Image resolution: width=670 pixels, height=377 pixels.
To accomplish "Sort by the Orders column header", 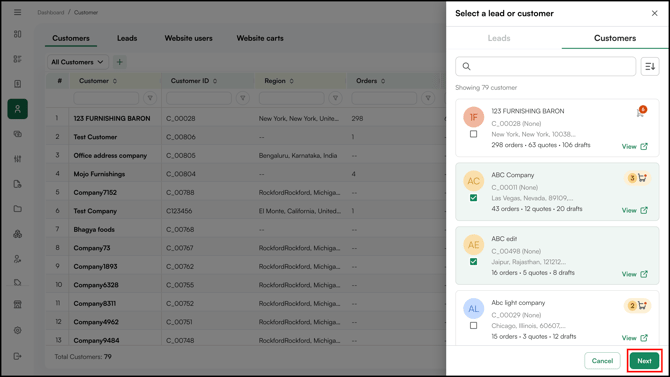I will (x=370, y=81).
